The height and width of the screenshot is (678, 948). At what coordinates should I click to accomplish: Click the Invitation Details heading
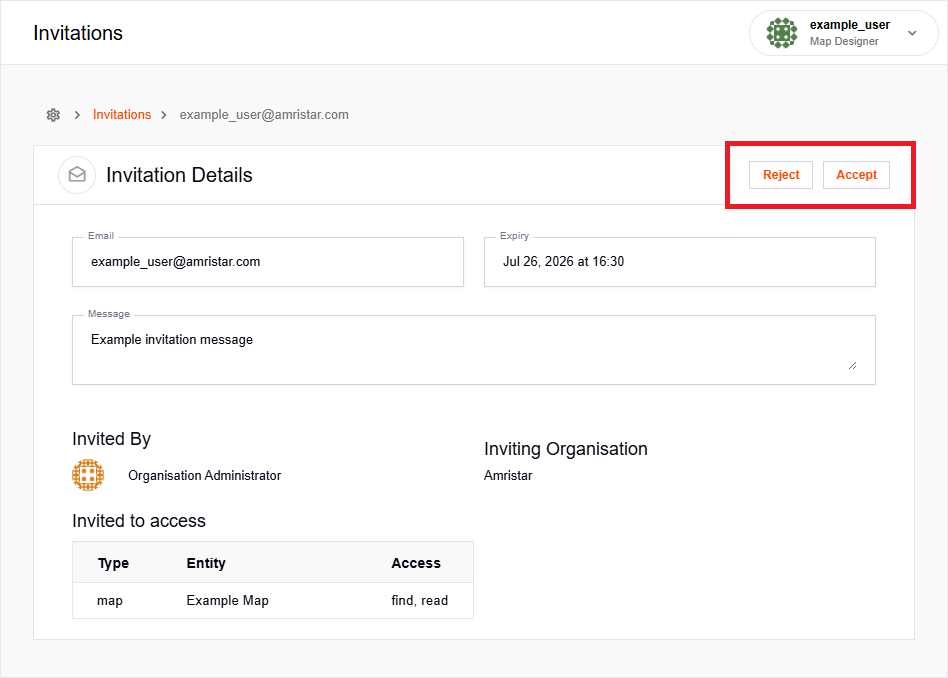180,175
